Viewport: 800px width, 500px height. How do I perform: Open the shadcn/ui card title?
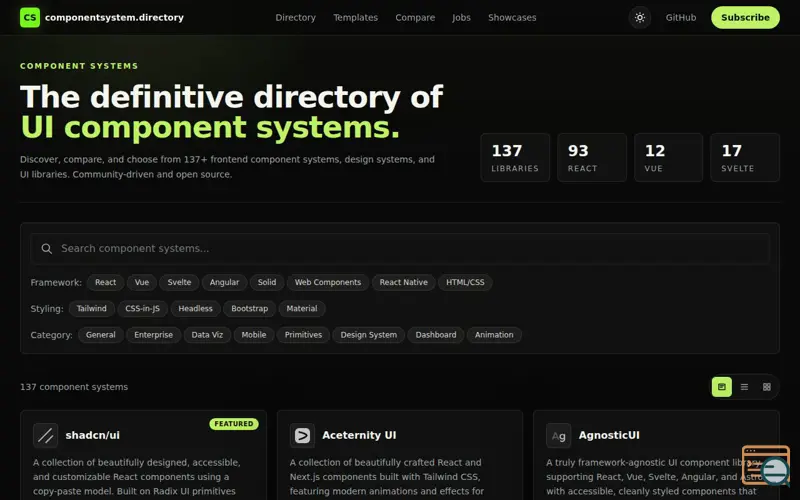[x=92, y=435]
